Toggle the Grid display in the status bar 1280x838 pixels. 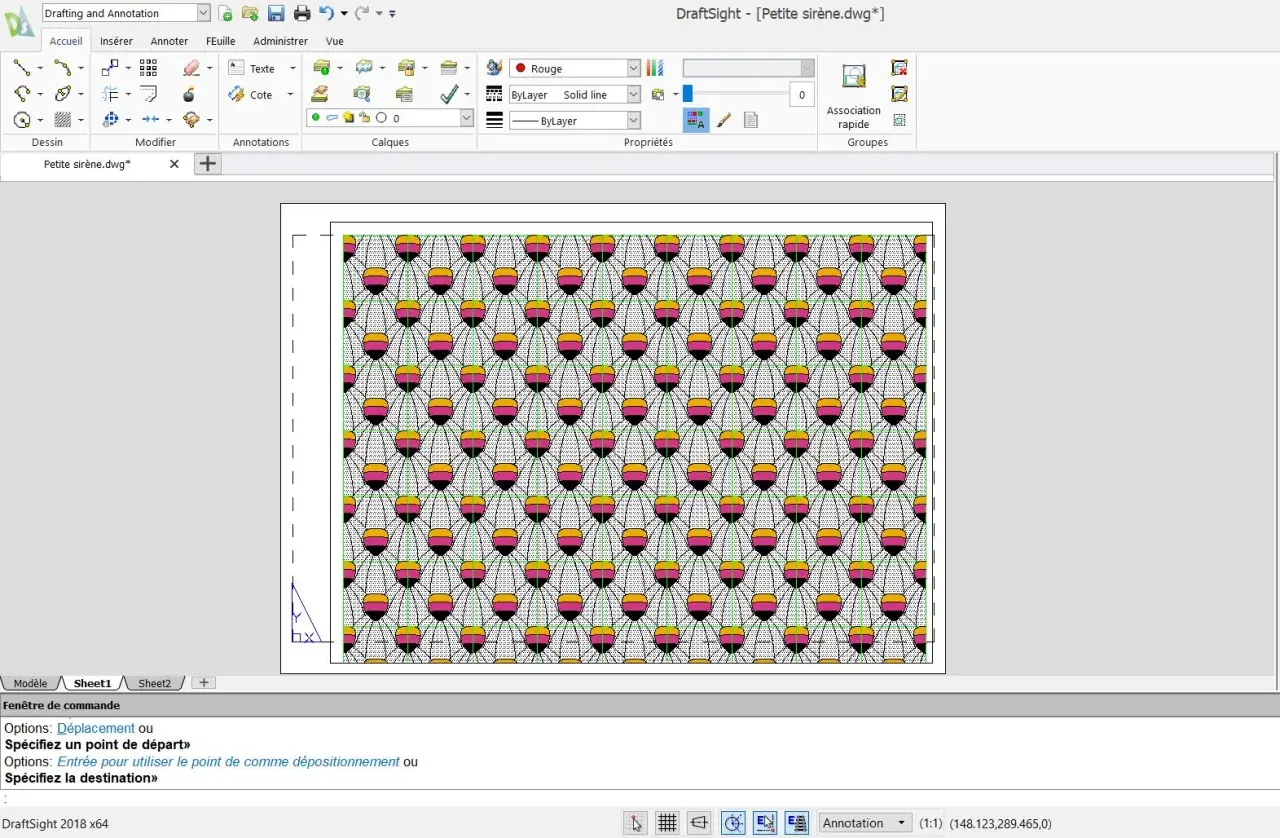pyautogui.click(x=667, y=823)
